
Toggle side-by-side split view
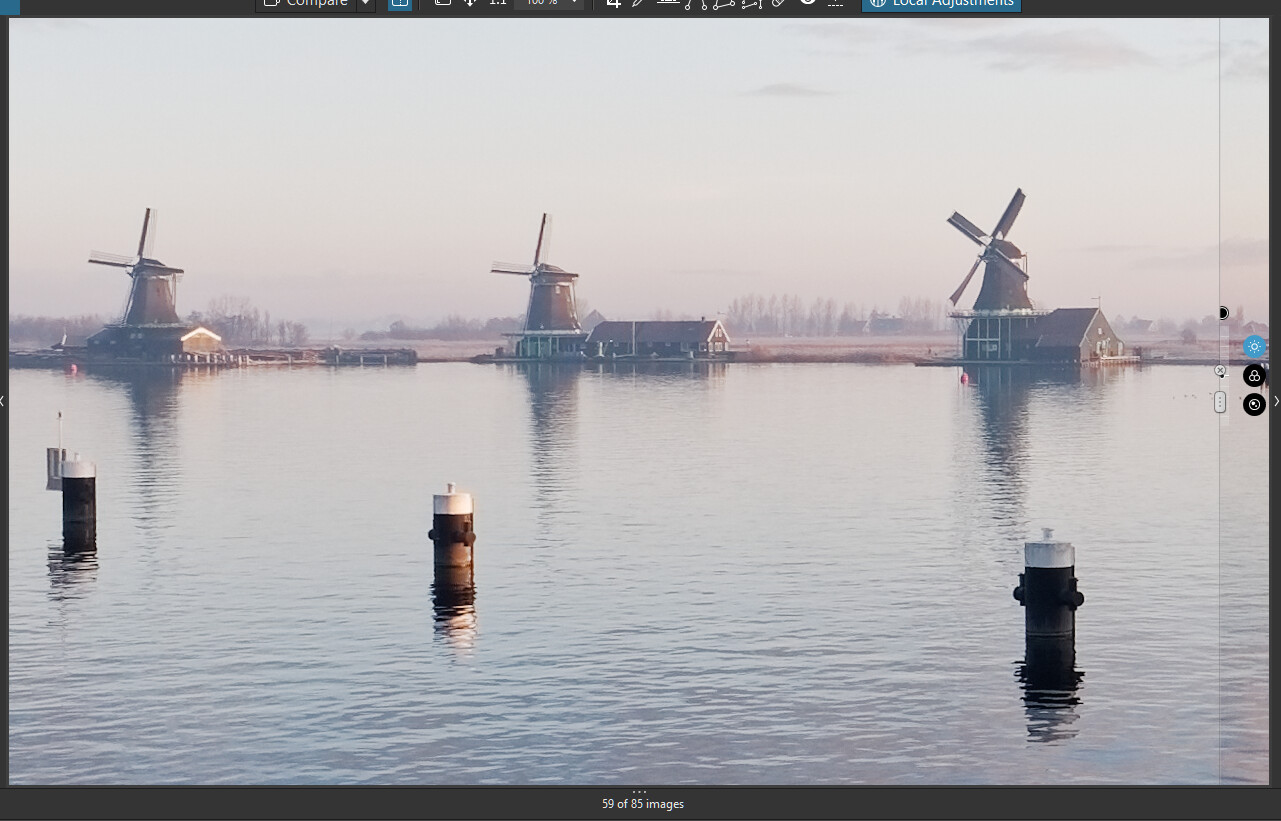[x=399, y=3]
